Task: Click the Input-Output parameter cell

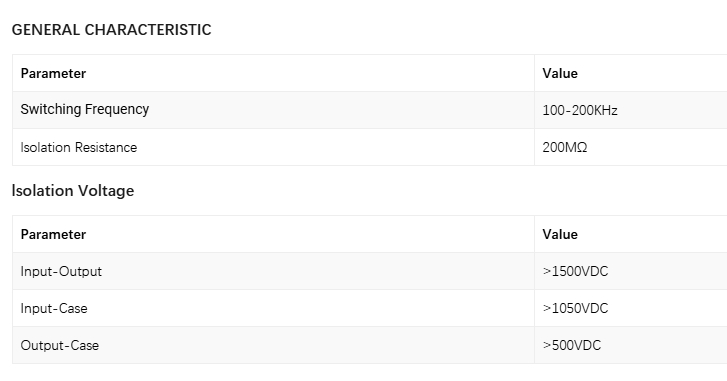Action: (x=273, y=271)
